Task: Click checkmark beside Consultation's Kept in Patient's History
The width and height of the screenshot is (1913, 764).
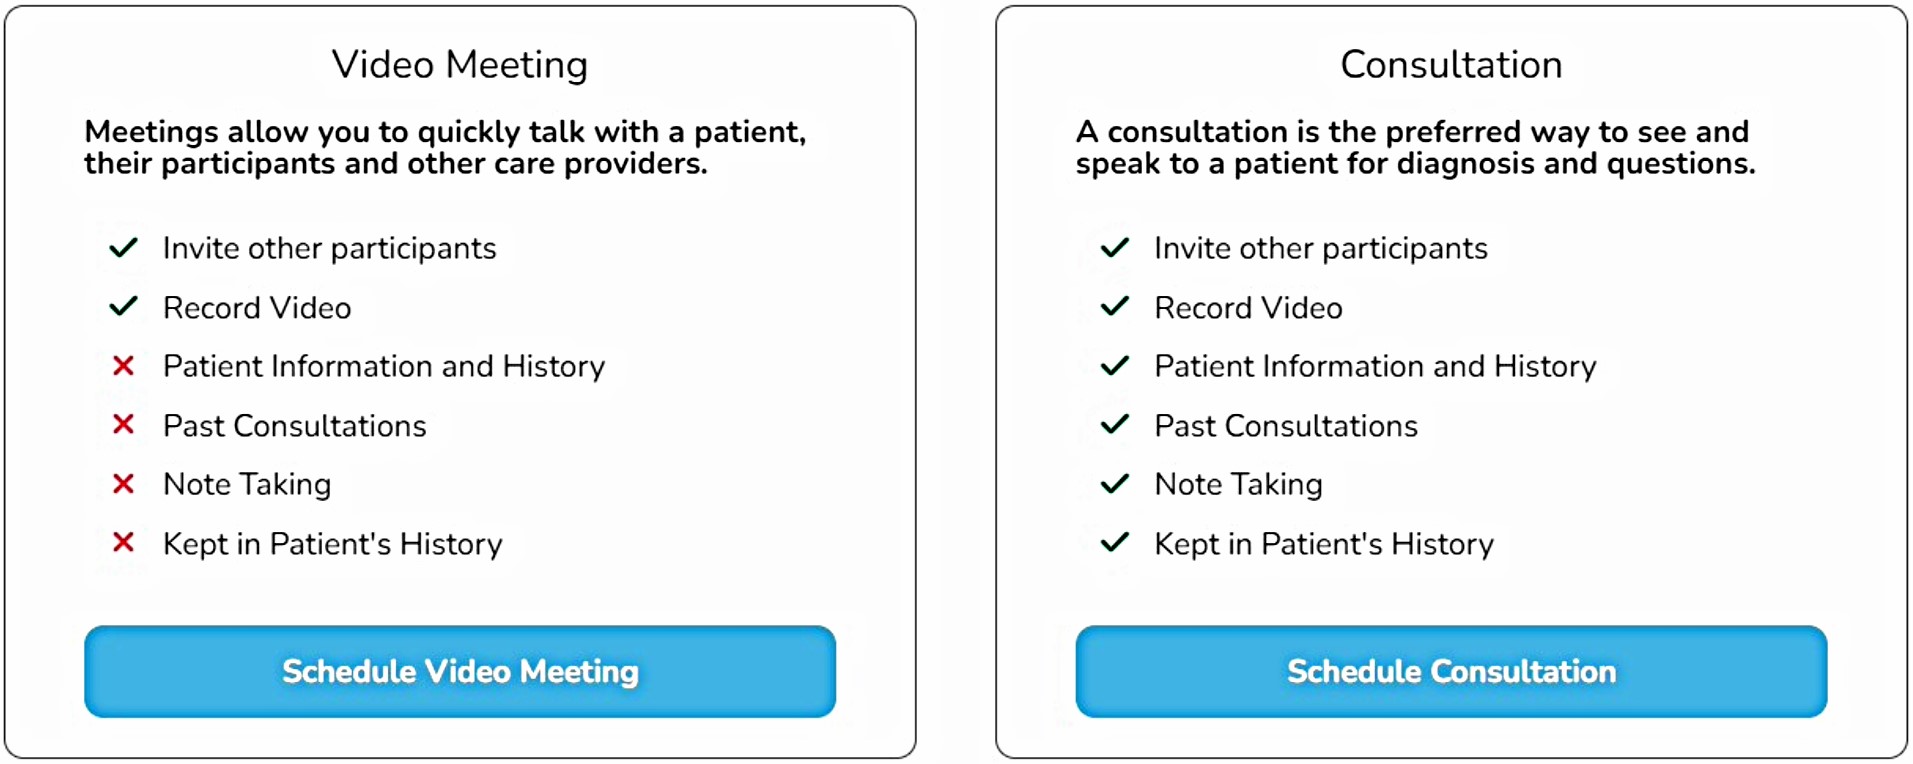Action: [x=1114, y=543]
